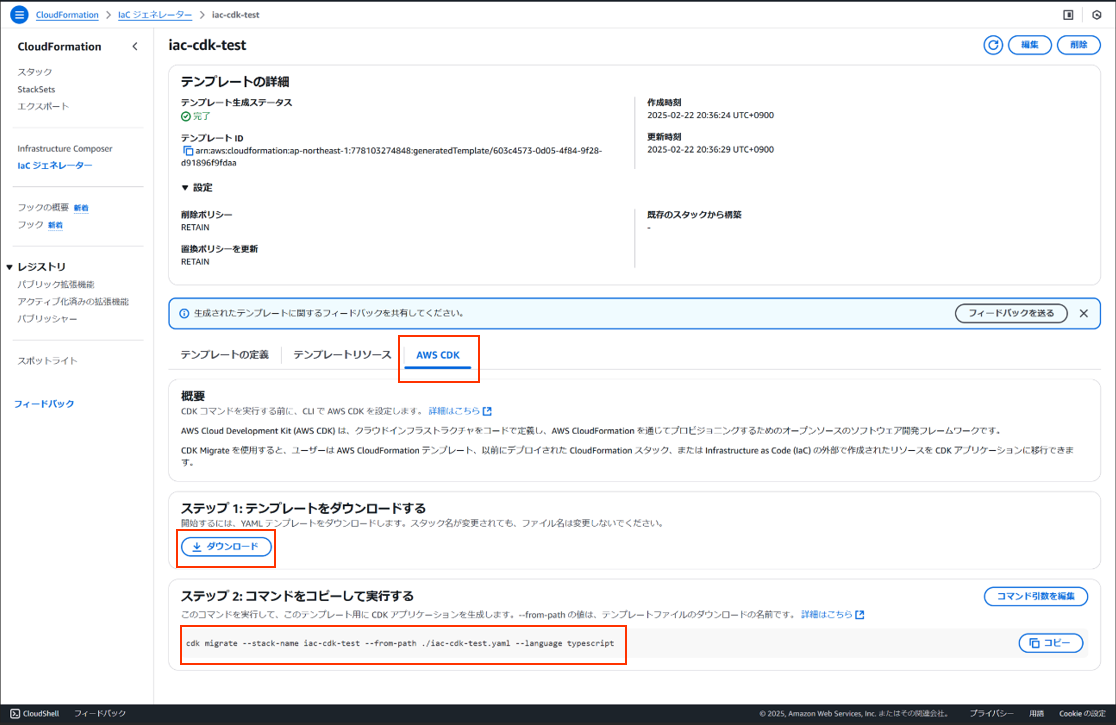Refresh the page with the circular reload icon
Image resolution: width=1116 pixels, height=725 pixels.
993,44
